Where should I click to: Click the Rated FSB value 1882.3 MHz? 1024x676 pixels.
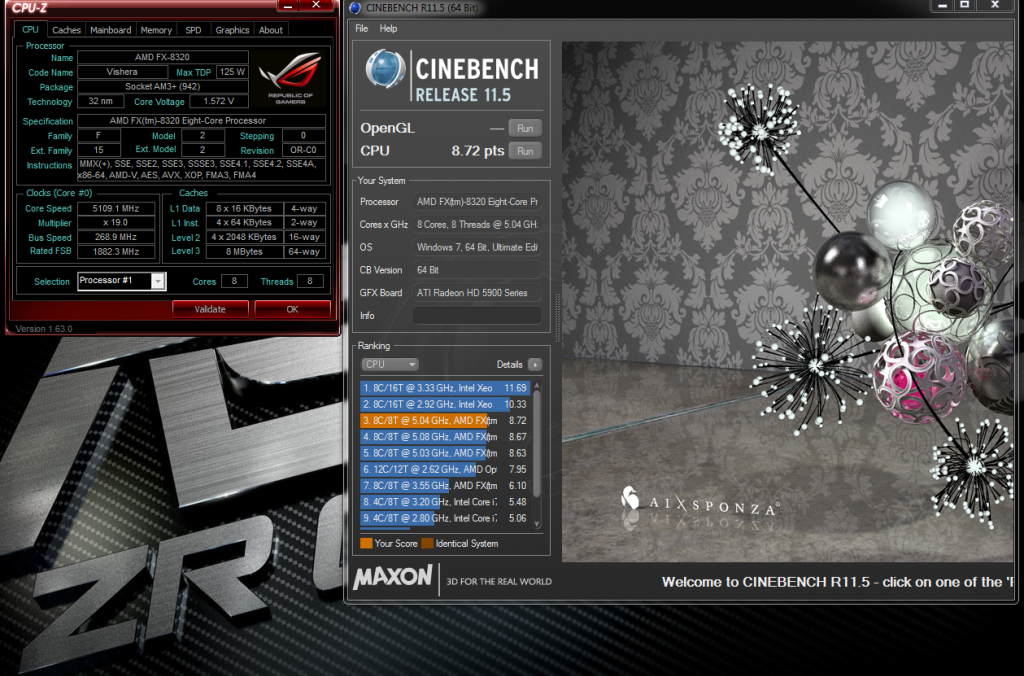[x=116, y=251]
